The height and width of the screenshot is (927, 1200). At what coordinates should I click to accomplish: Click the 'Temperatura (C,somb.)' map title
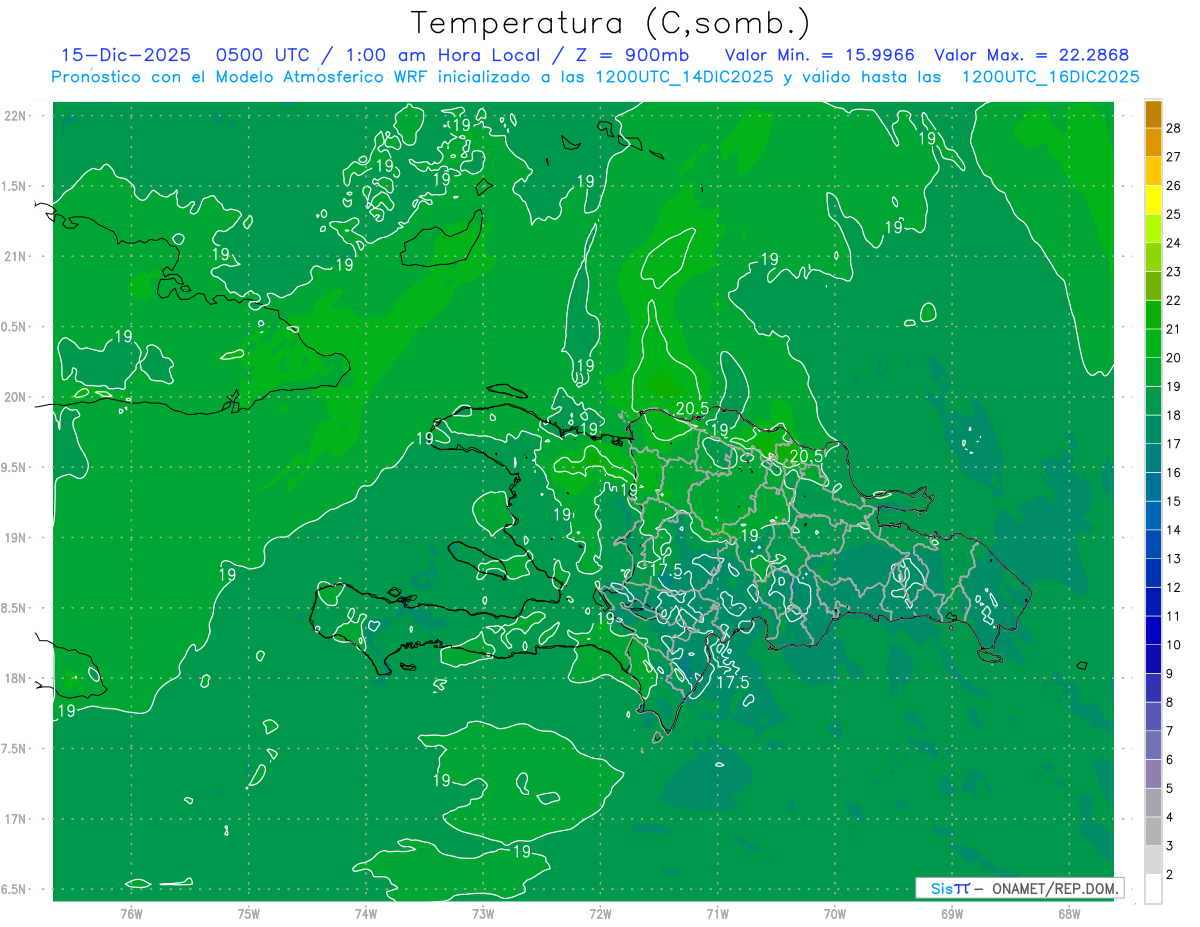pyautogui.click(x=610, y=22)
